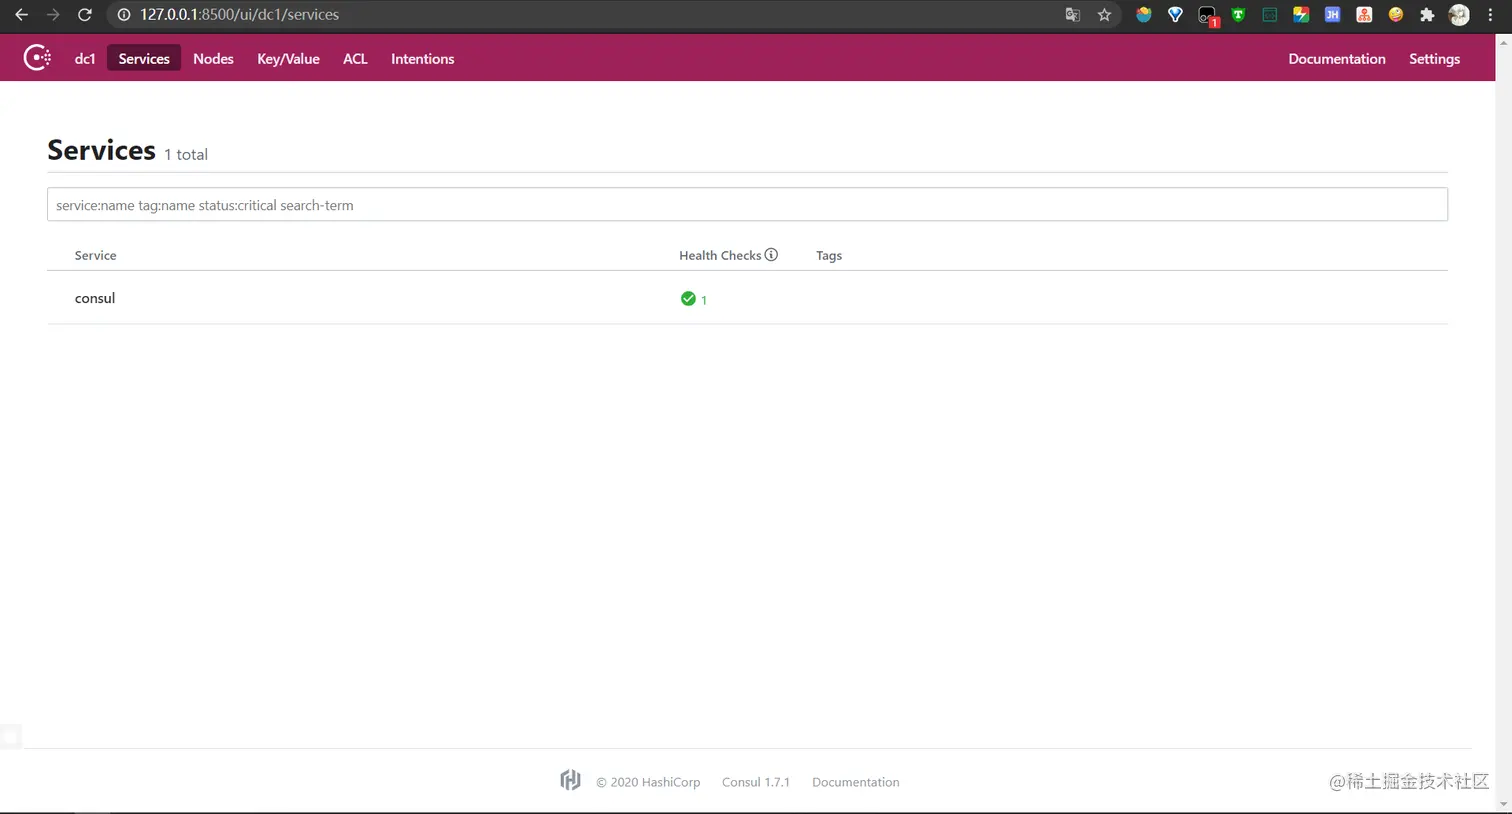Viewport: 1512px width, 814px height.
Task: Click the JH extension icon
Action: [x=1332, y=15]
